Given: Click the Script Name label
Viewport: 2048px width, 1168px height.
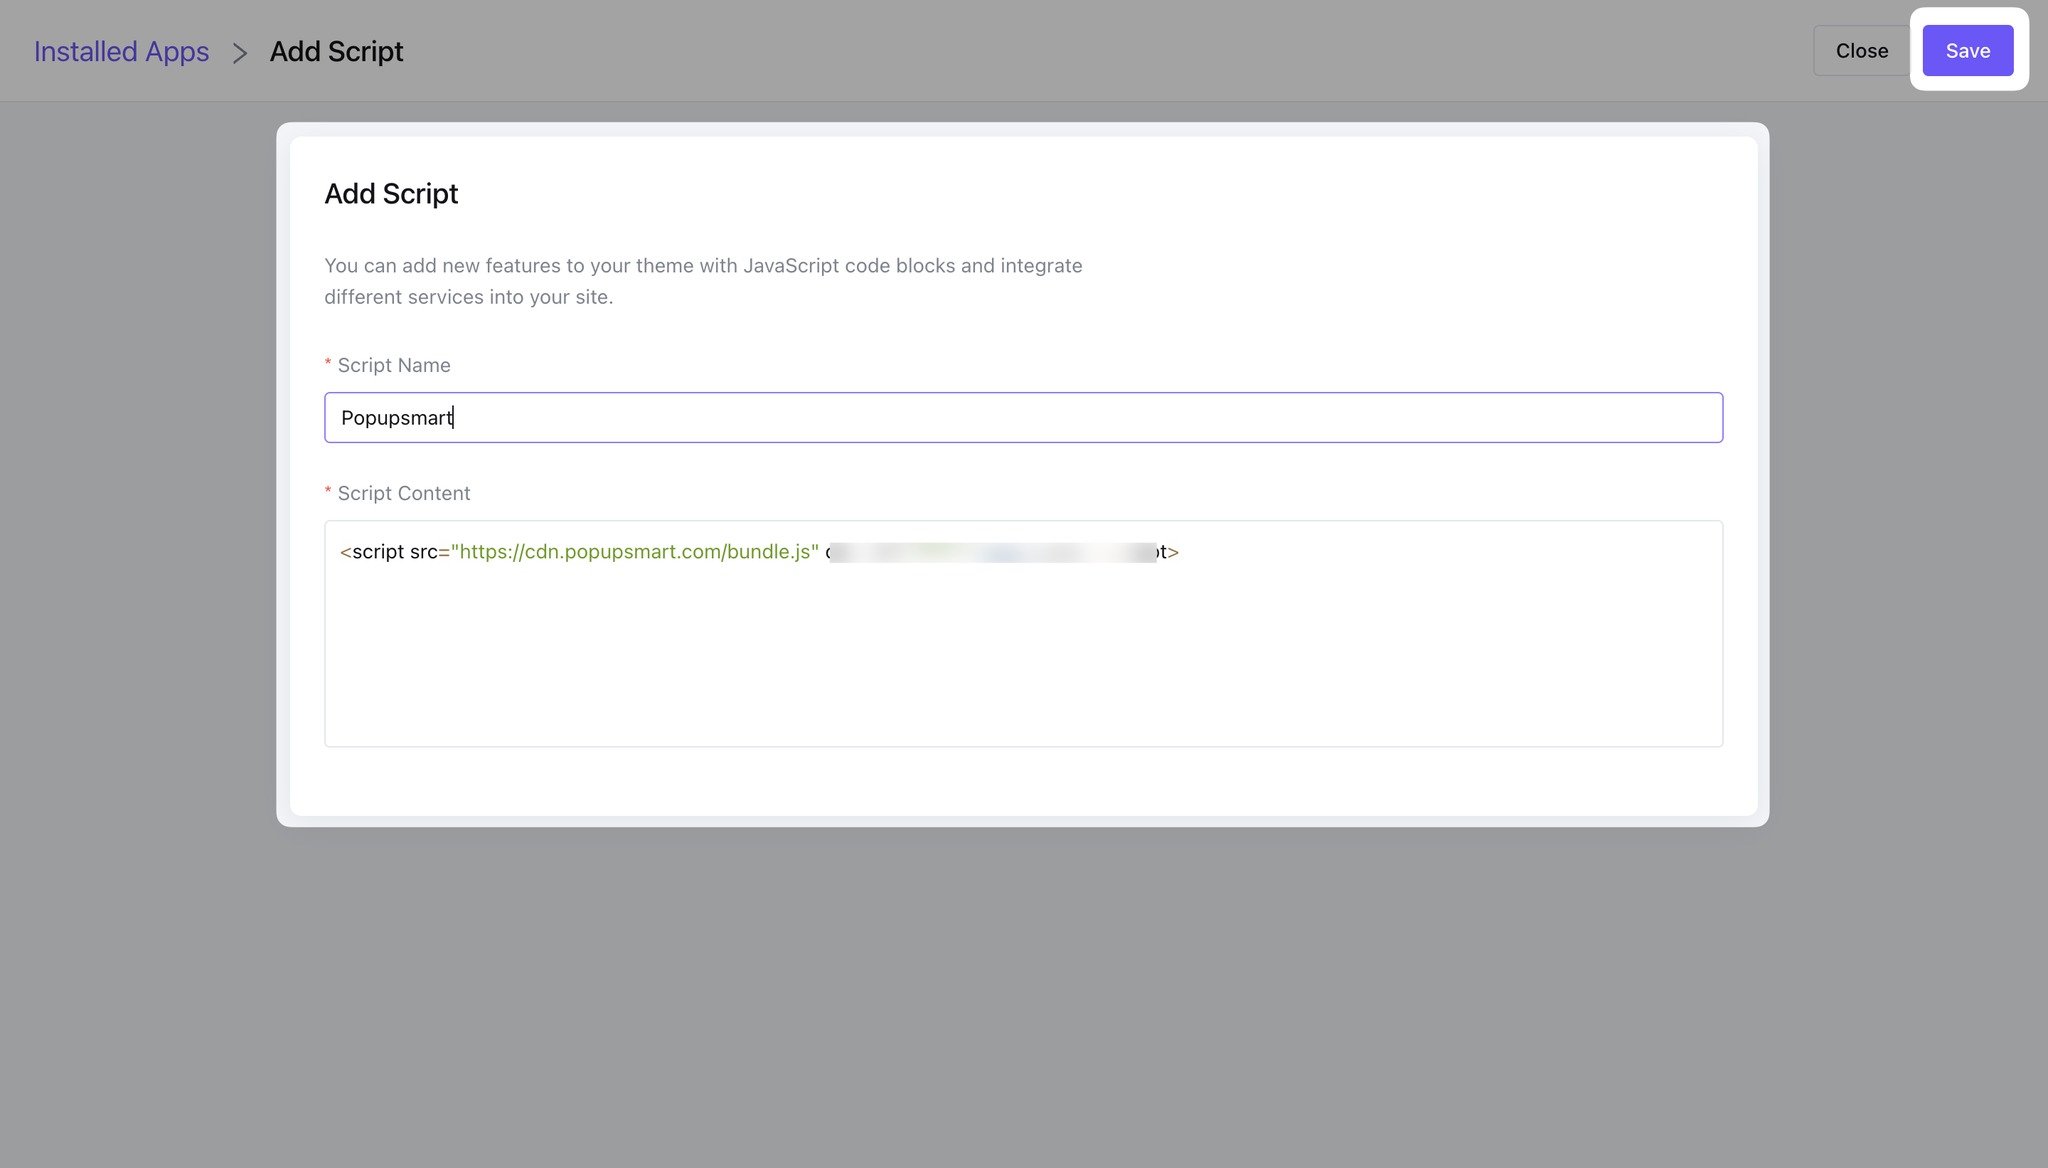Looking at the screenshot, I should click(393, 365).
